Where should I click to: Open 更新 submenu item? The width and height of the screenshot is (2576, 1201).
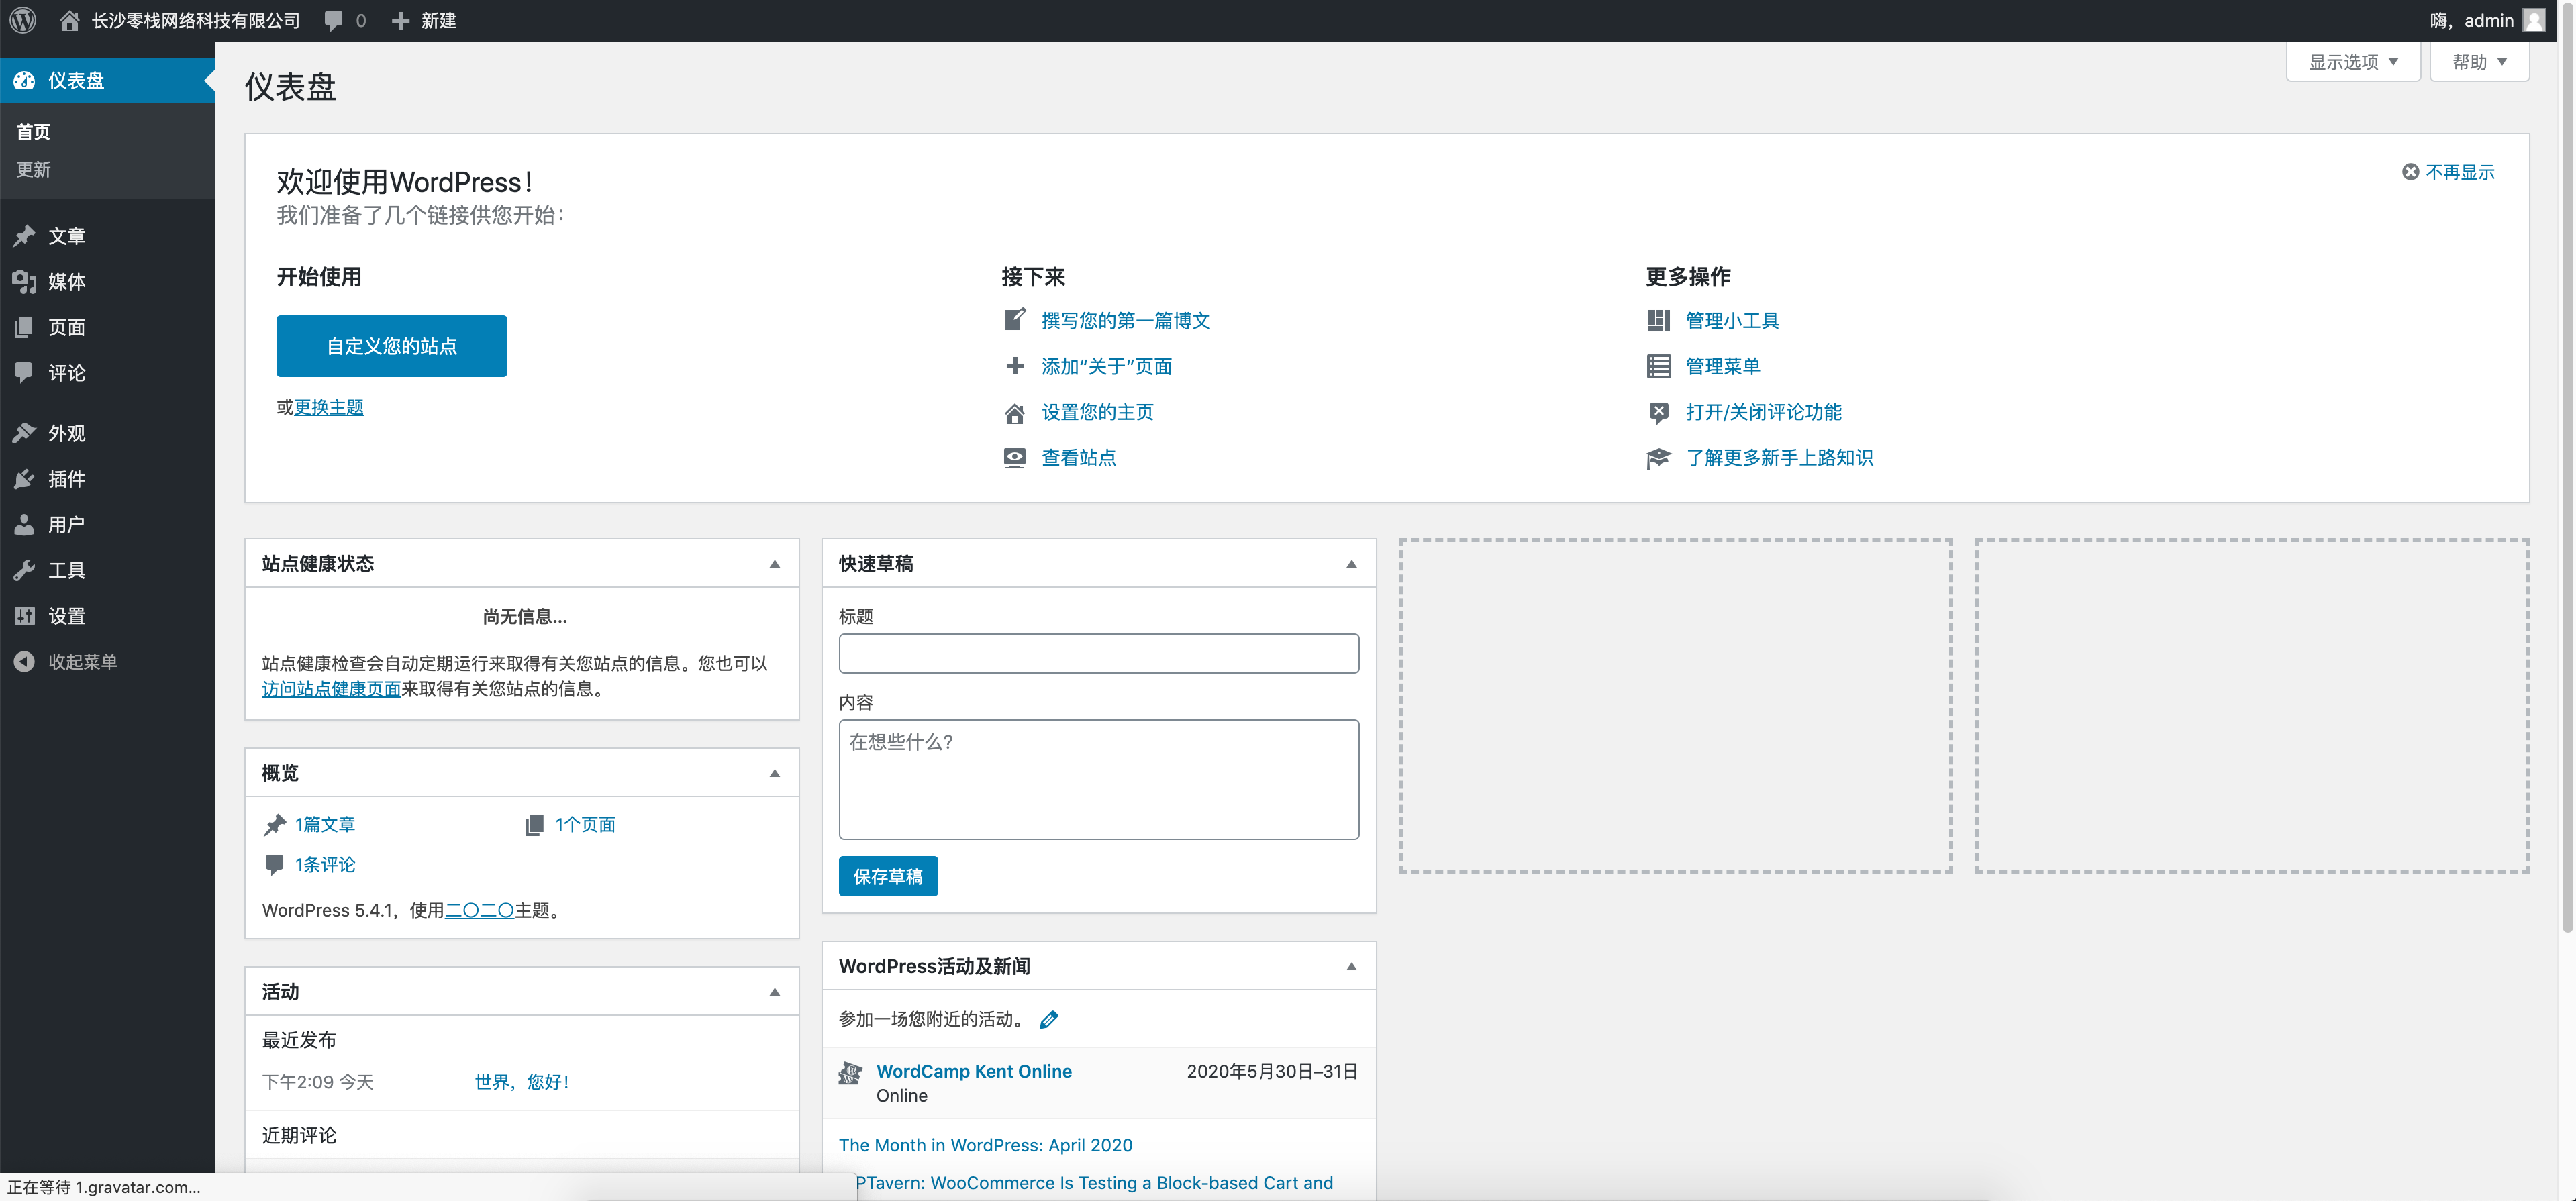33,169
